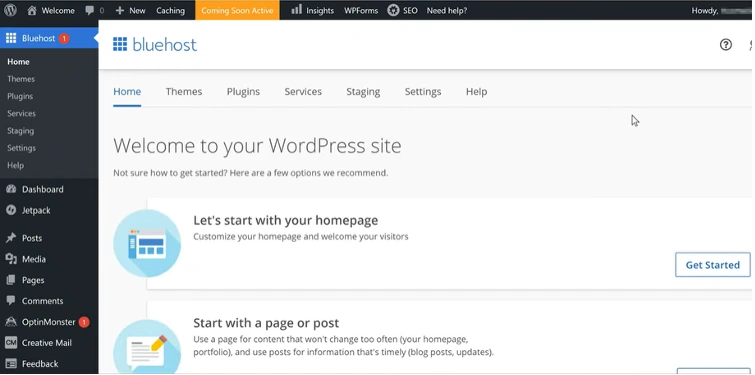This screenshot has height=375, width=755.
Task: Click Welcome to your WordPress site heading
Action: click(257, 146)
